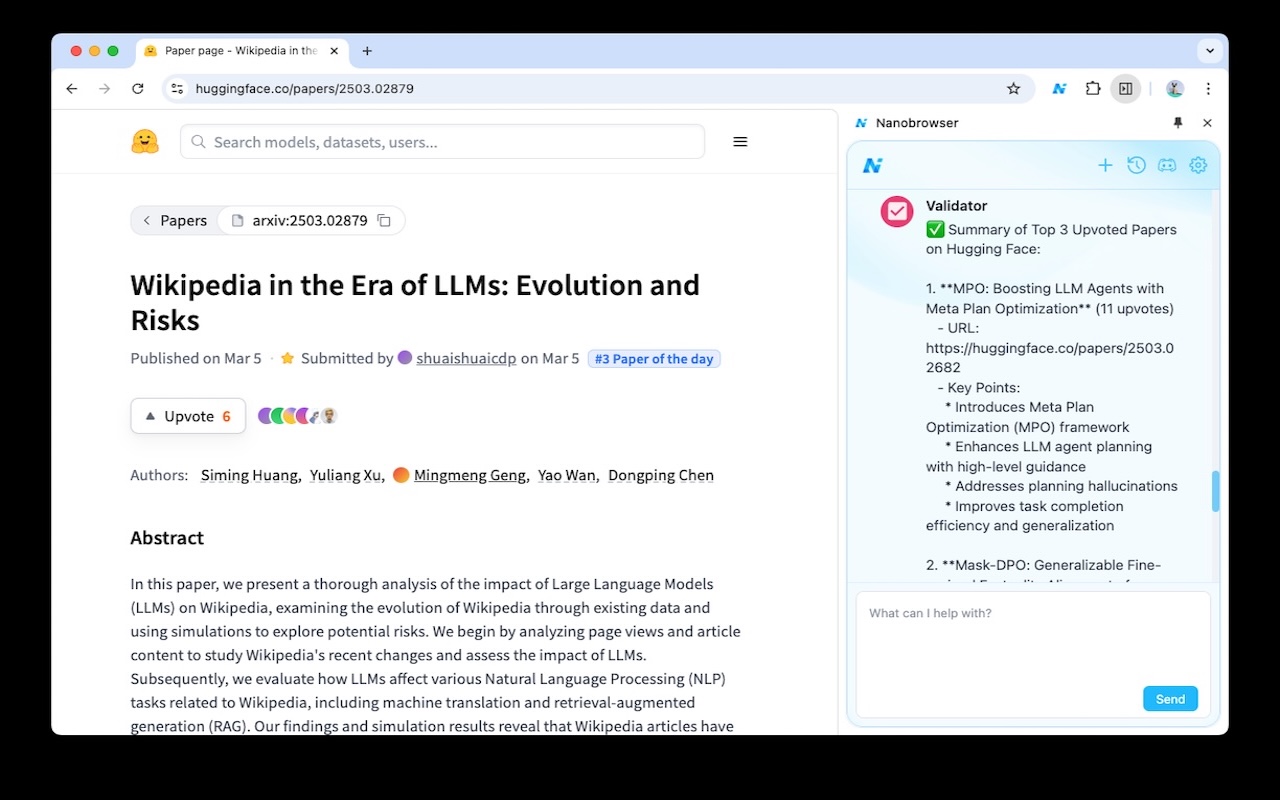
Task: Open the Chrome profile avatar
Action: click(x=1175, y=89)
